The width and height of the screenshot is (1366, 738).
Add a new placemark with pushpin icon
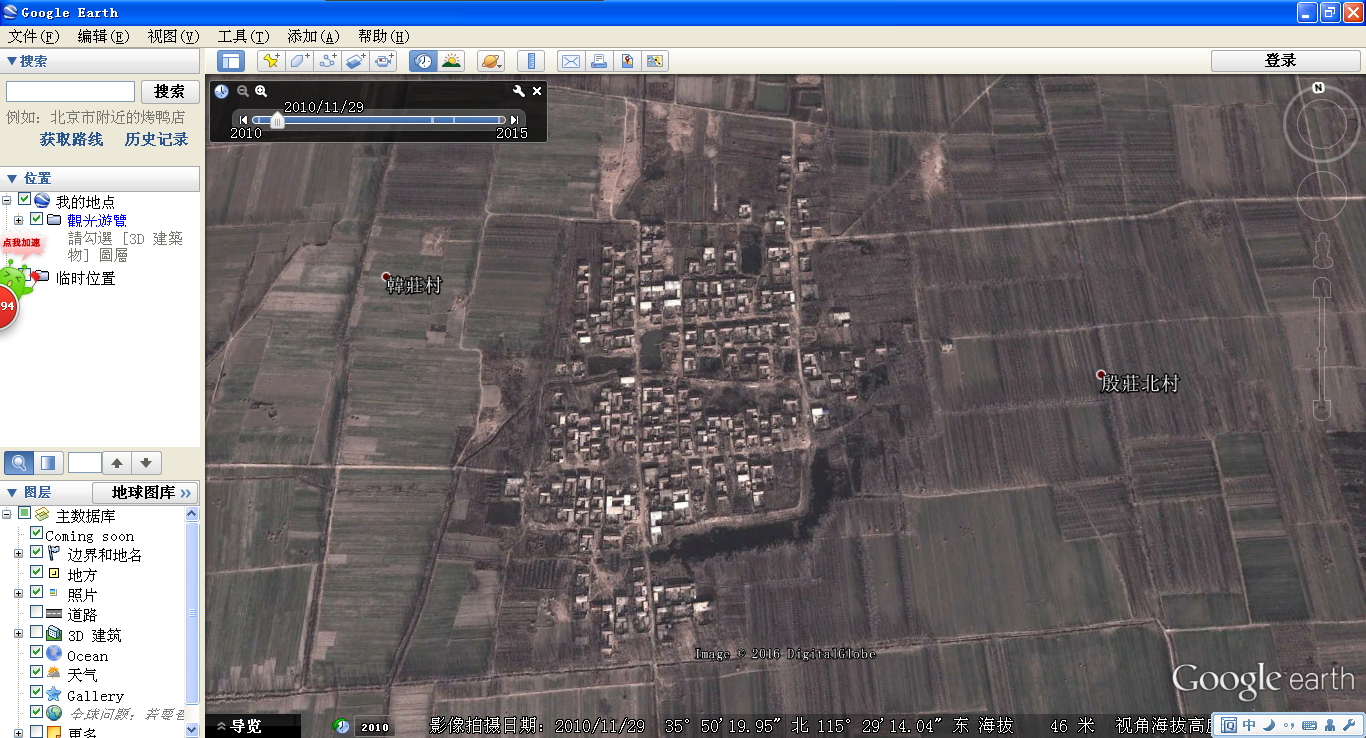270,61
